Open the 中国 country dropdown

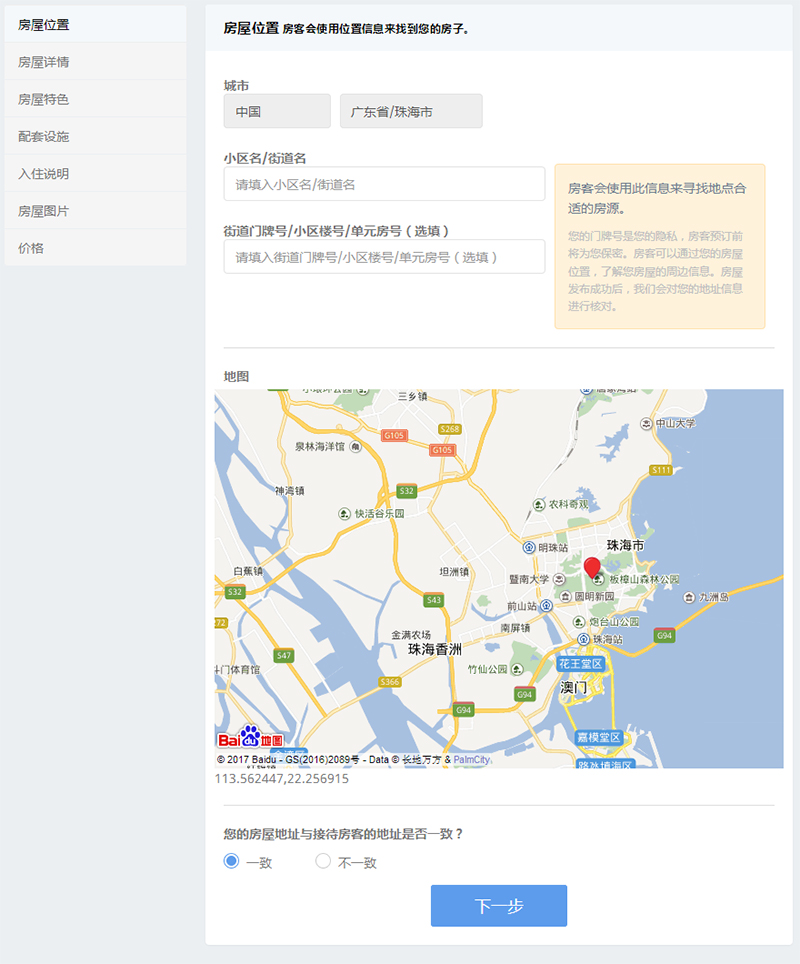click(x=277, y=111)
